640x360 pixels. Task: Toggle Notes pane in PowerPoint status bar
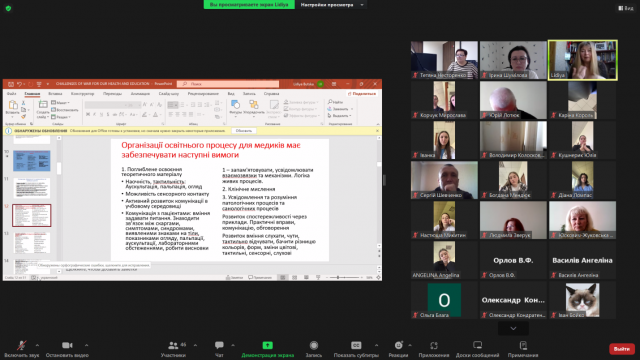click(235, 278)
